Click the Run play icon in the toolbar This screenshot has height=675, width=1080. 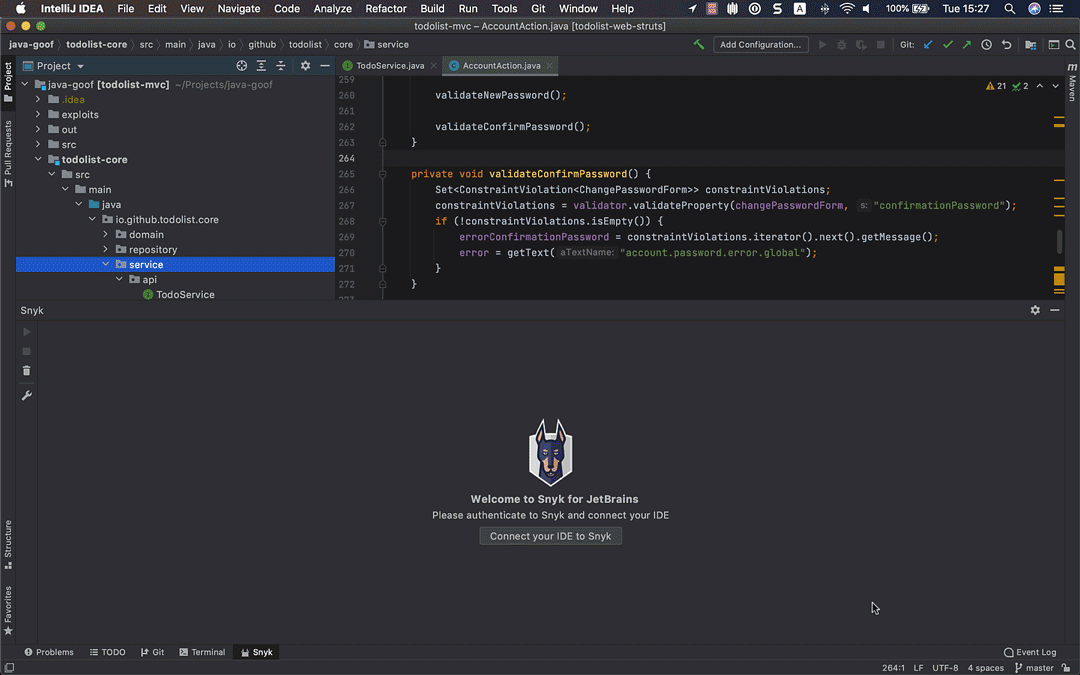822,45
